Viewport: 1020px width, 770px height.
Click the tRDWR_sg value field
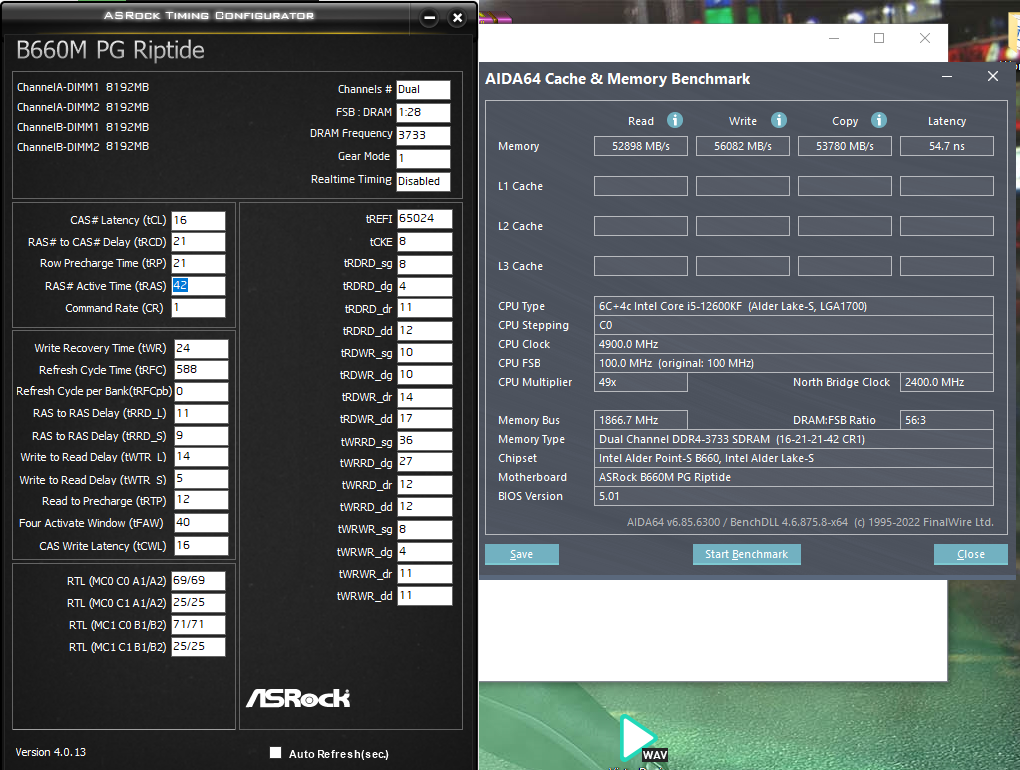click(x=425, y=352)
